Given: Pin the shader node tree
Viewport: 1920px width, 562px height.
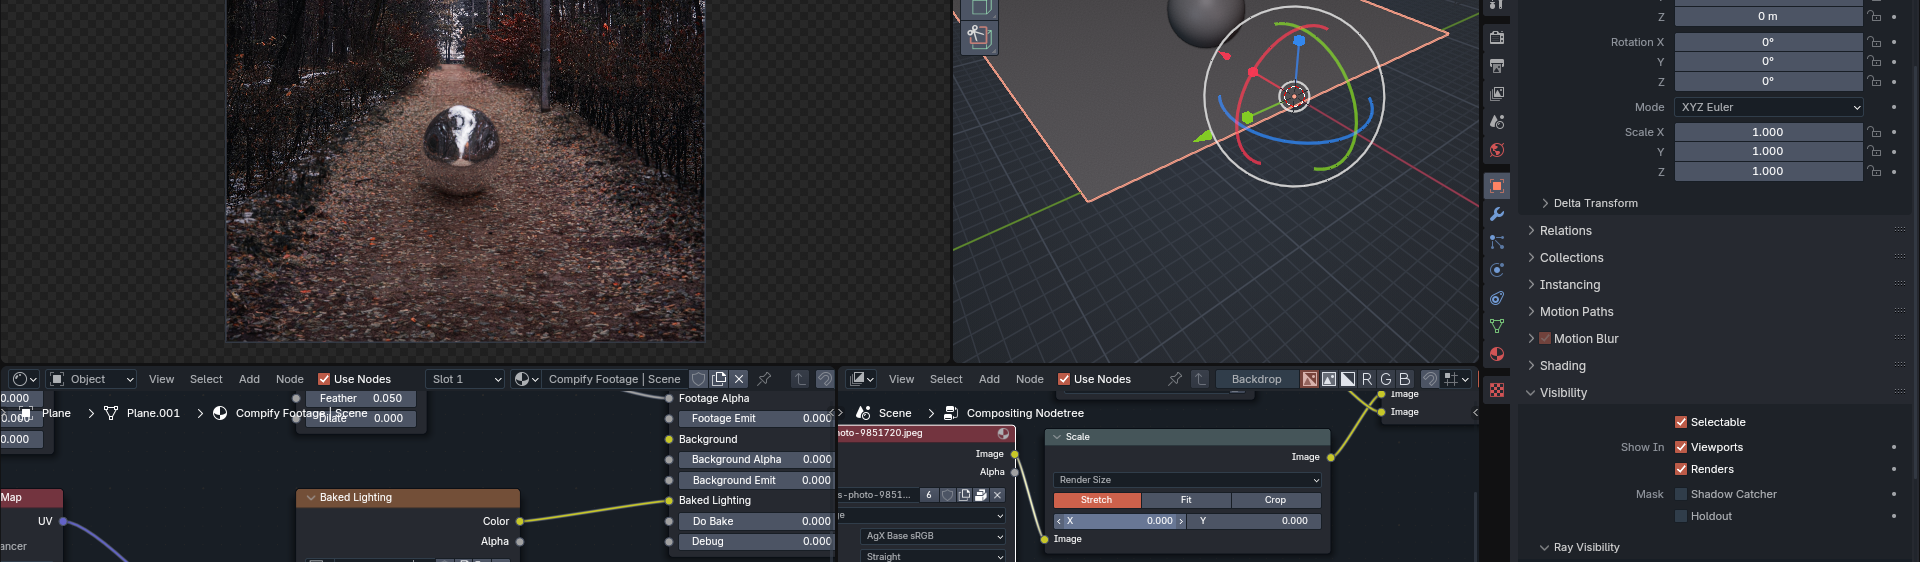Looking at the screenshot, I should [764, 379].
